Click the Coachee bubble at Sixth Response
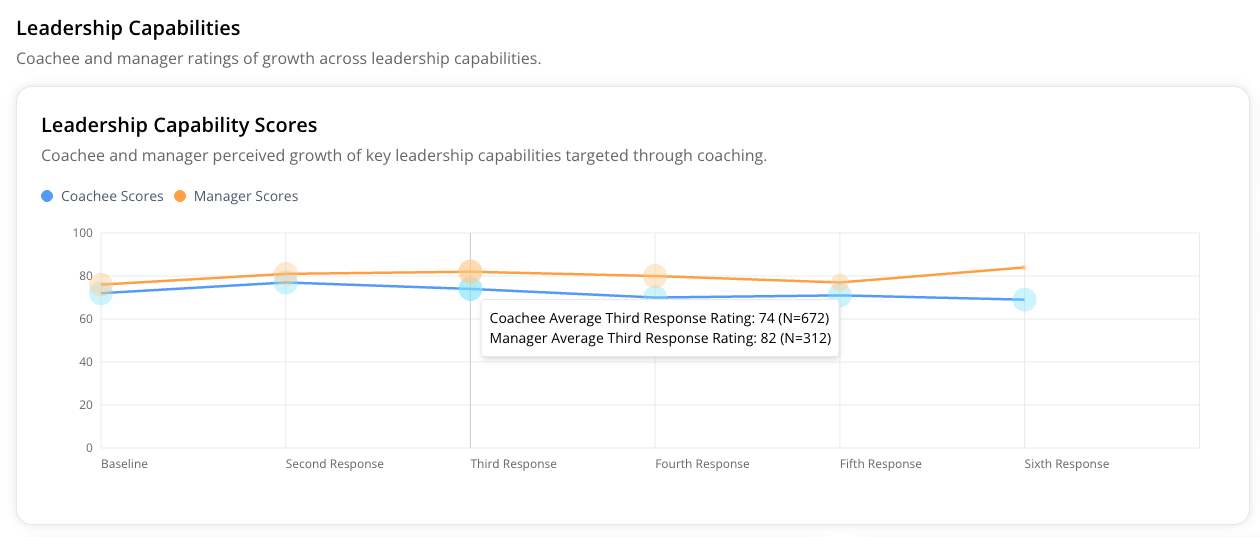The width and height of the screenshot is (1260, 537). click(1024, 299)
